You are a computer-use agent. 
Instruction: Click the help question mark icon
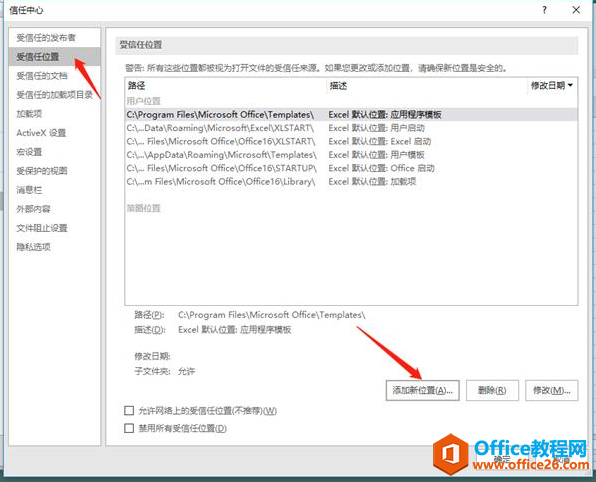[x=544, y=10]
